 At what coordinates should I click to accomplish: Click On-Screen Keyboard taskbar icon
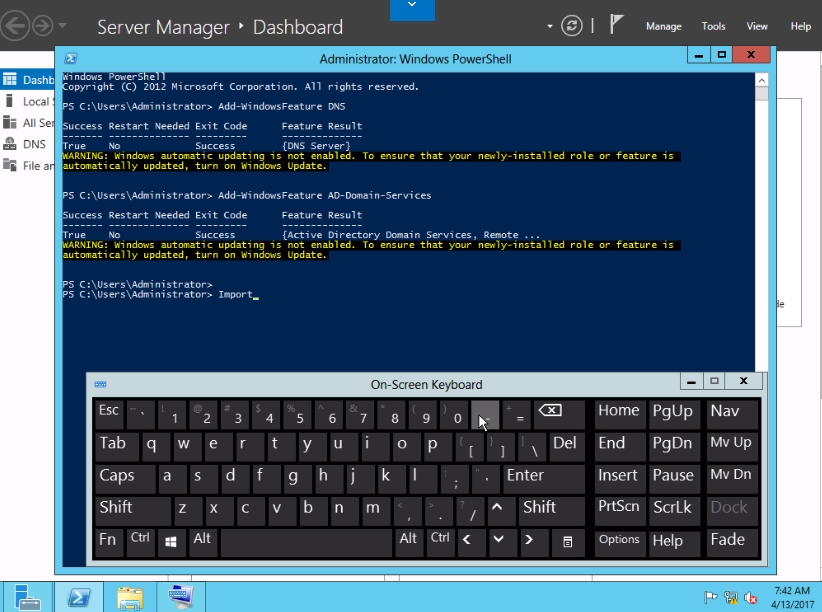[180, 597]
